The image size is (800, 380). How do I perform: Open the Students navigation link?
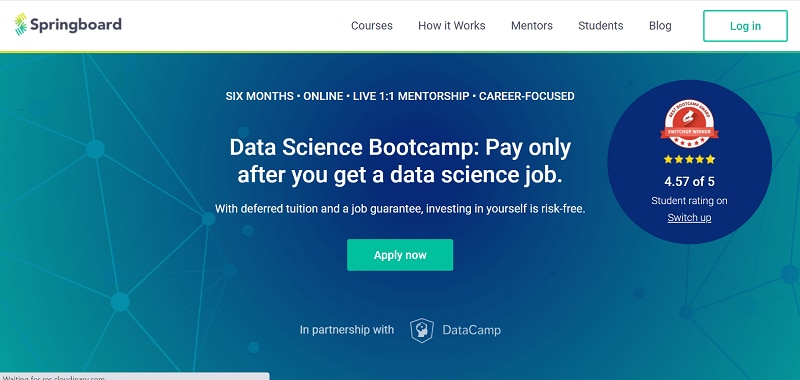pos(601,26)
